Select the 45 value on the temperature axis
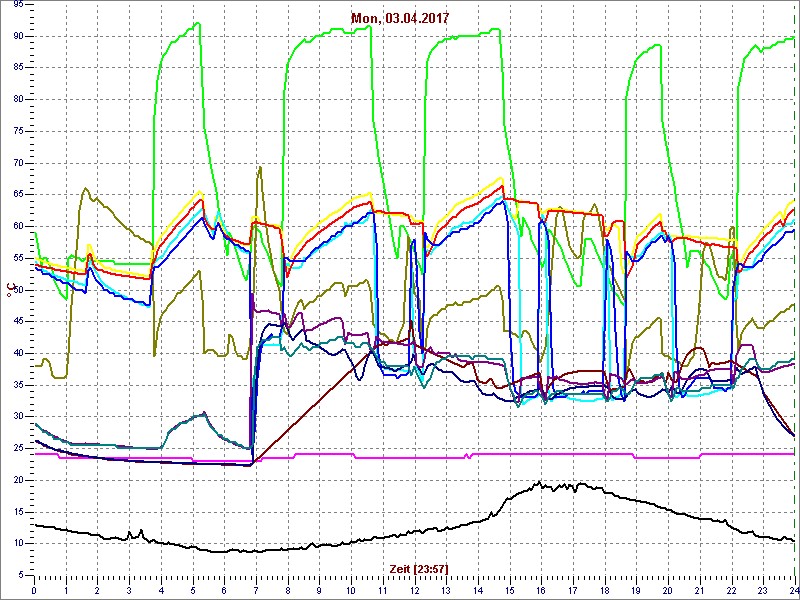800x600 pixels. click(17, 322)
